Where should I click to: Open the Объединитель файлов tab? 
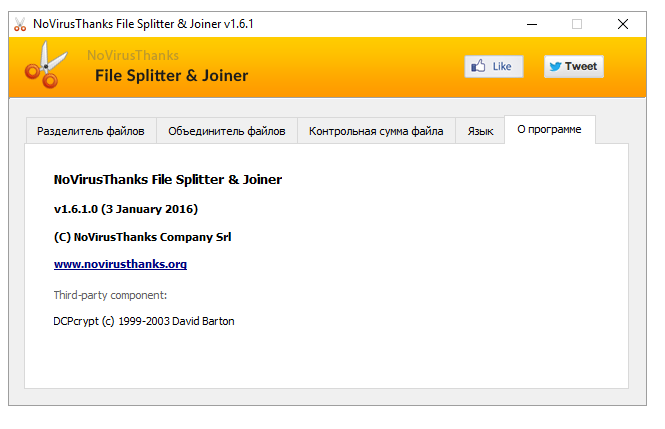(x=227, y=131)
